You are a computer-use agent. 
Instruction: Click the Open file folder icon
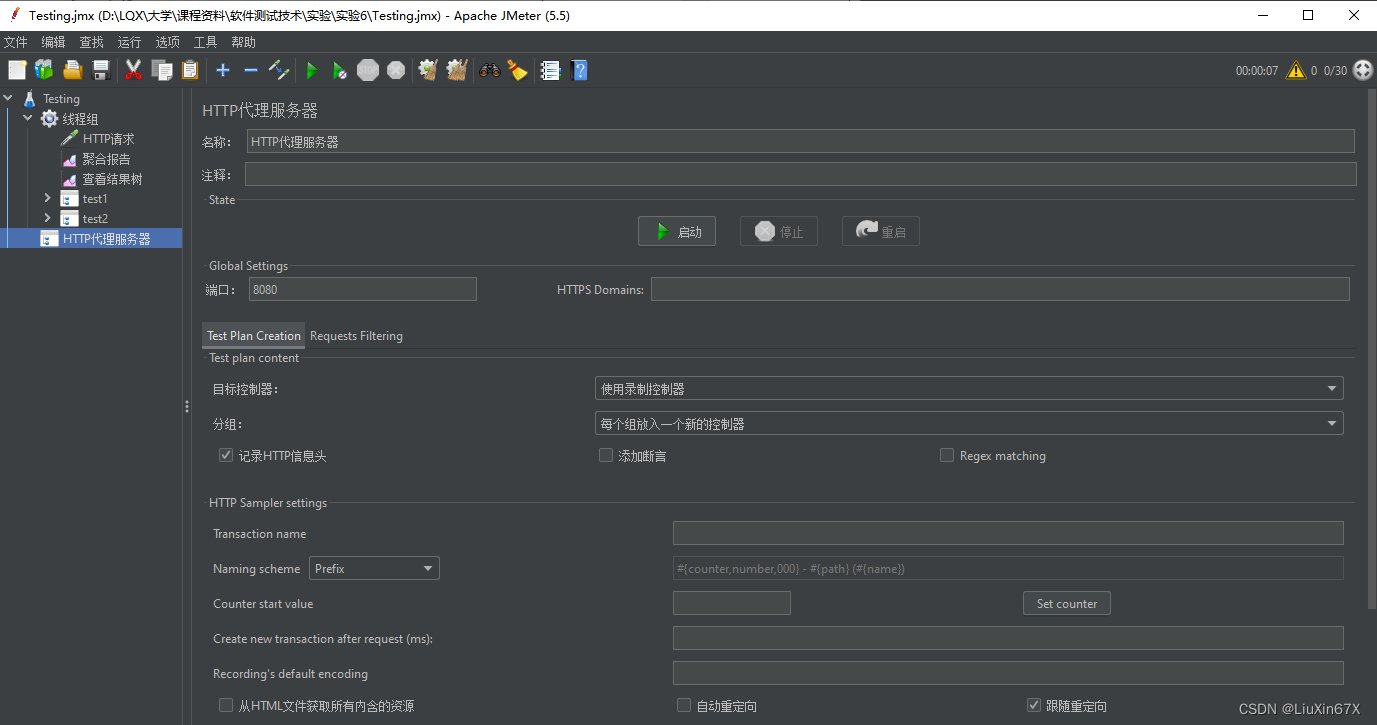click(x=73, y=70)
